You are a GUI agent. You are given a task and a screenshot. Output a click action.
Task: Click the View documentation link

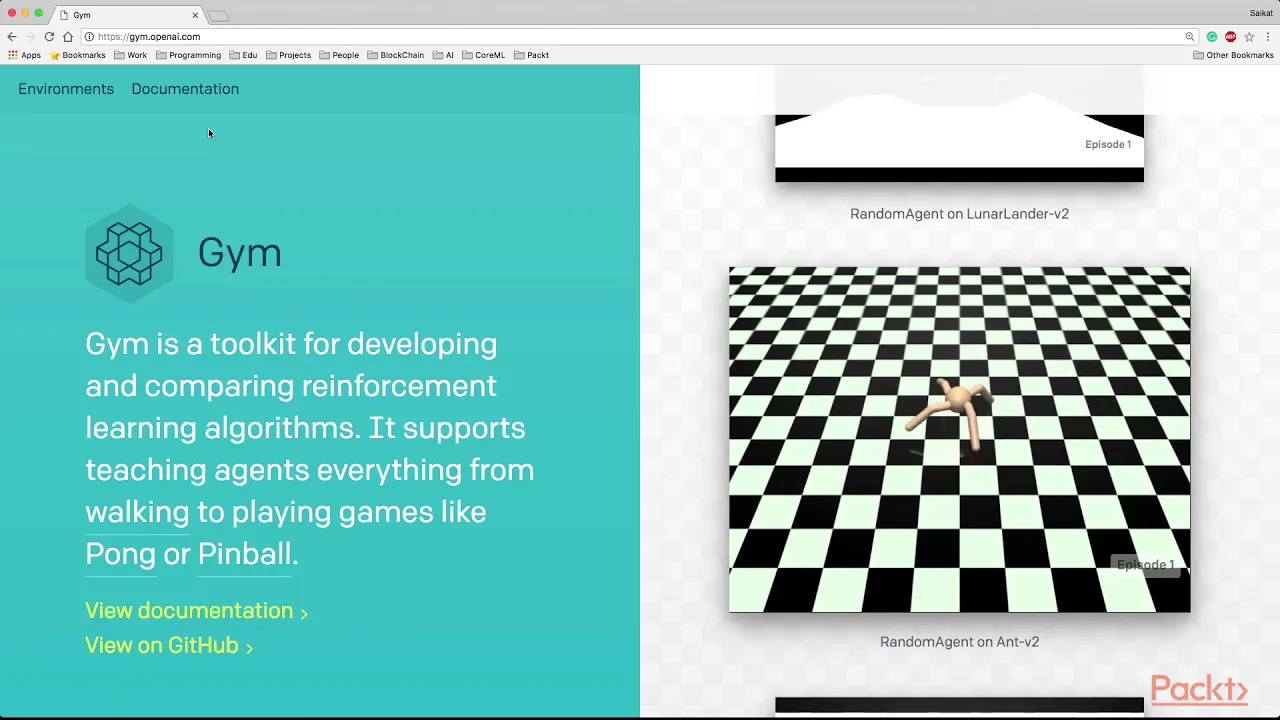click(196, 611)
